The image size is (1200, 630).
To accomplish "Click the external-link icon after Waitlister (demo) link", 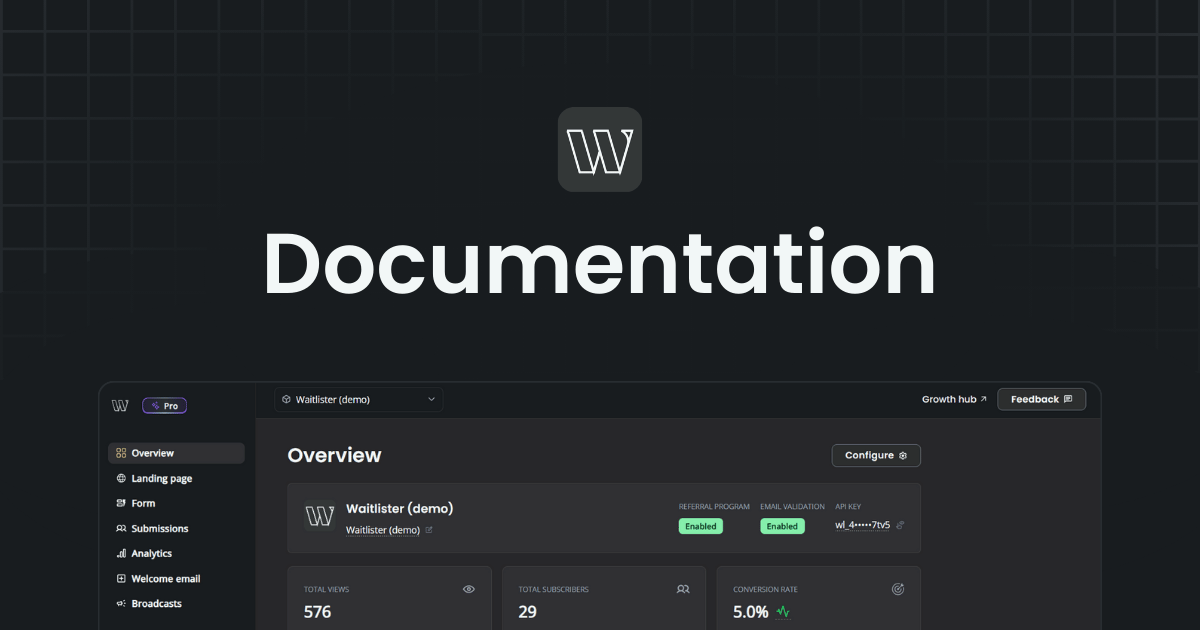I will 429,530.
